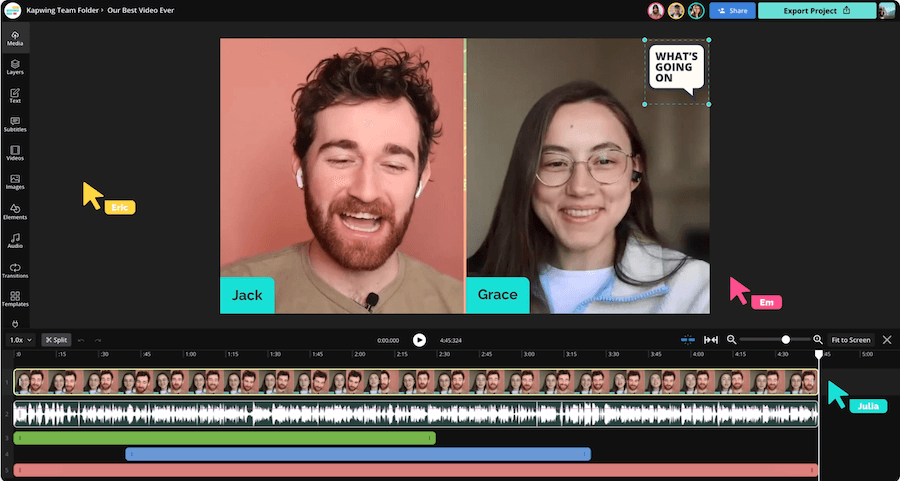This screenshot has height=481, width=900.
Task: Open the Subtitles panel
Action: coord(15,124)
